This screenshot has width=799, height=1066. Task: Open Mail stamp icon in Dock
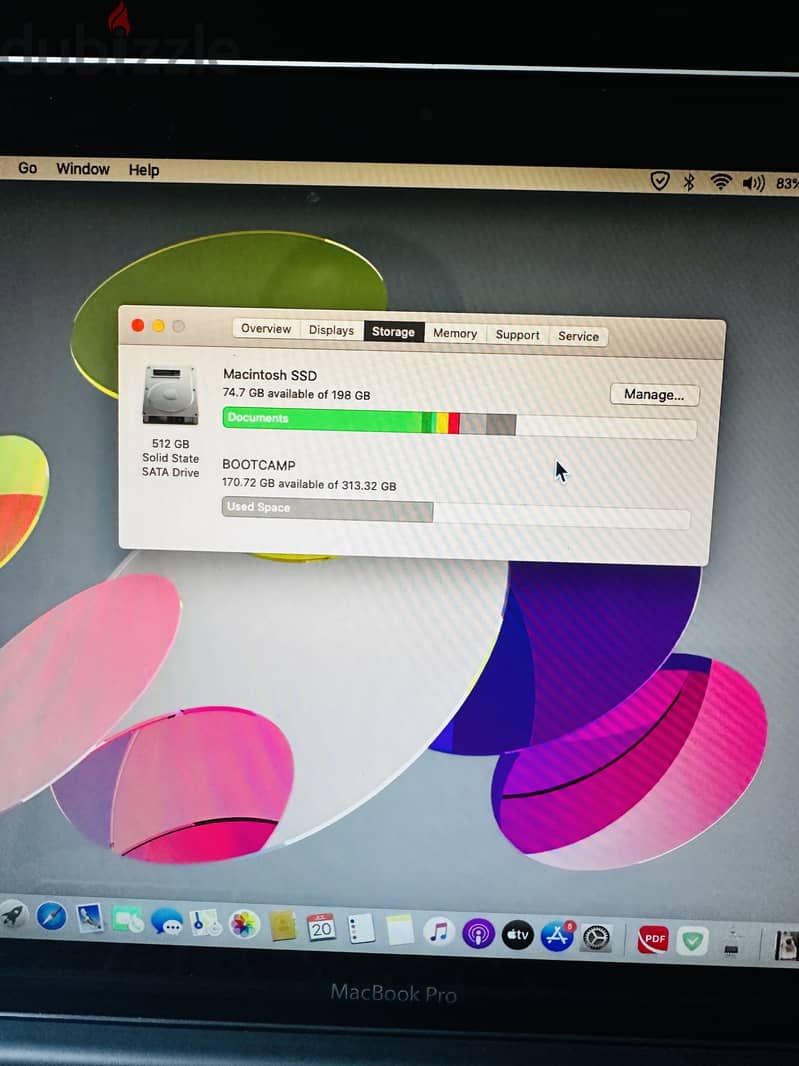(x=90, y=918)
